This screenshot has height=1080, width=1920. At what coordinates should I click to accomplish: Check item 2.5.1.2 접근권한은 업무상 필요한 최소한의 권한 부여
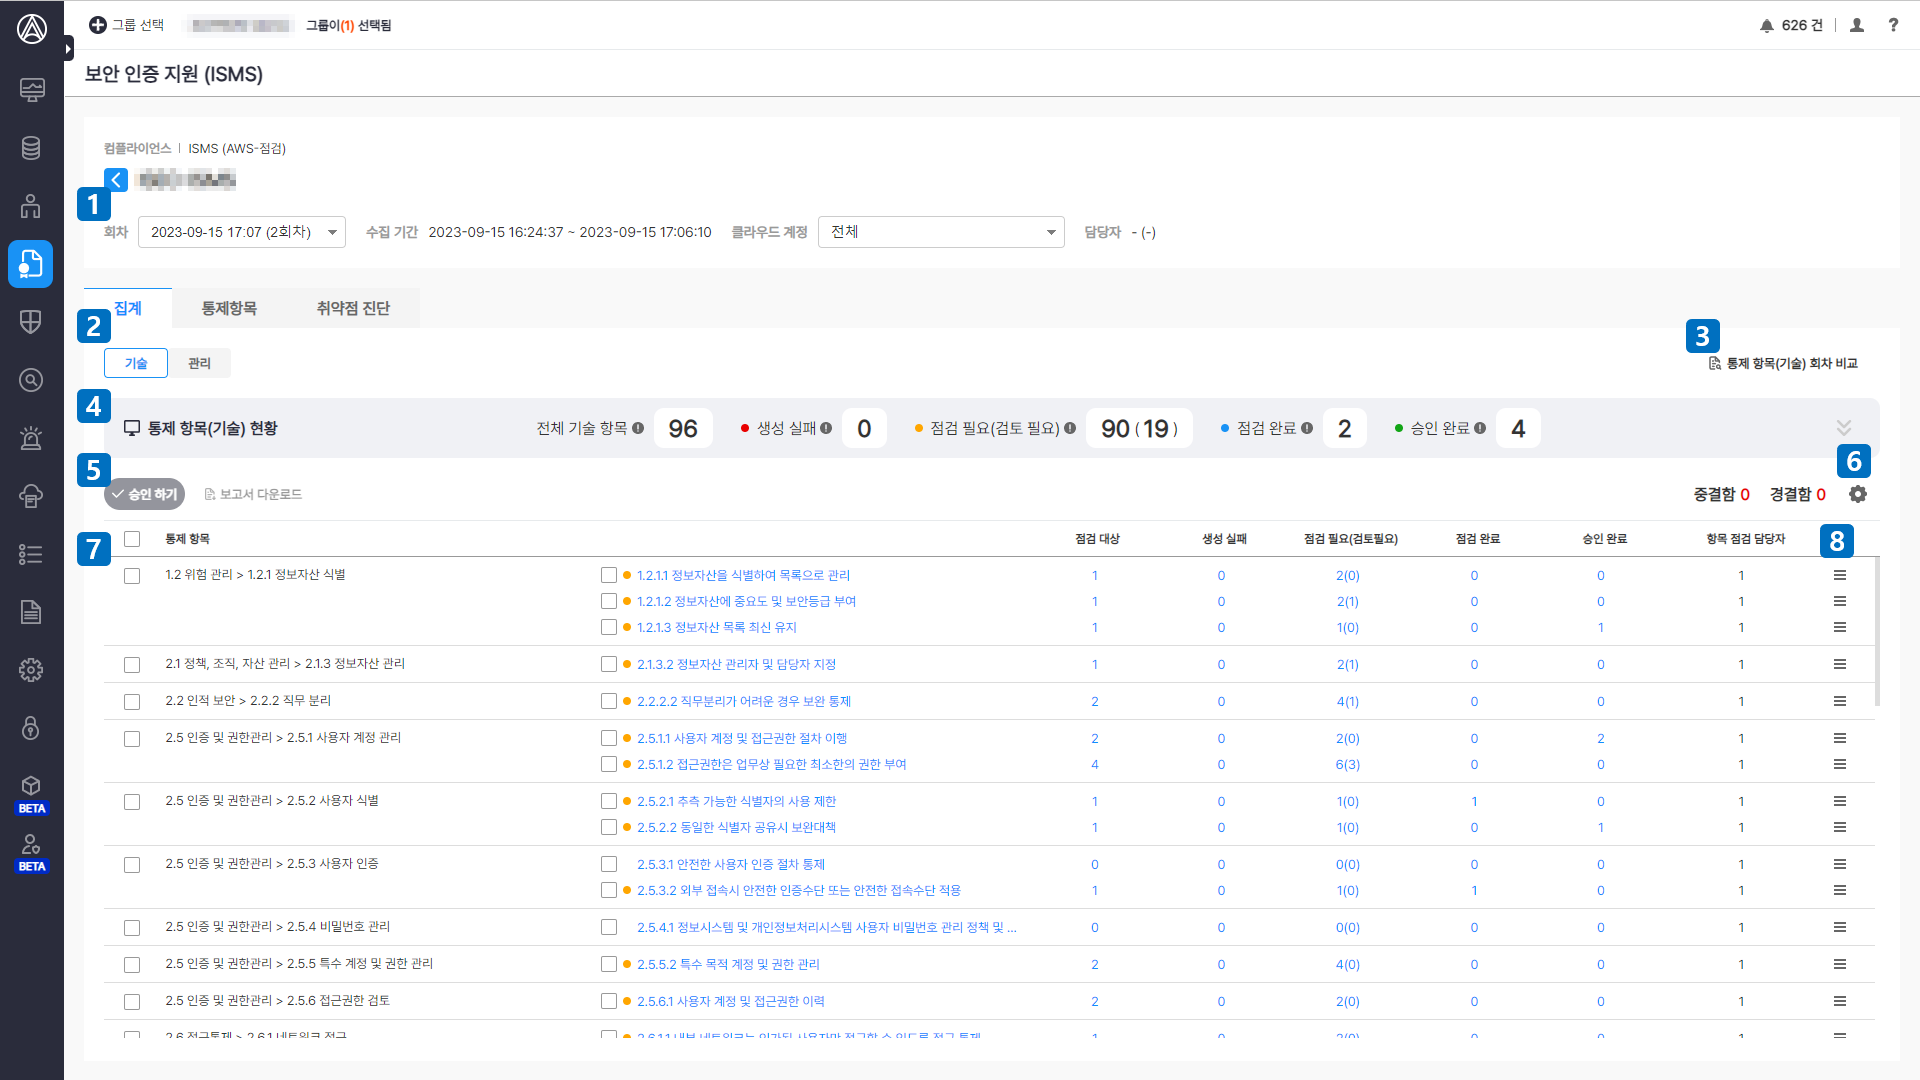tap(608, 764)
